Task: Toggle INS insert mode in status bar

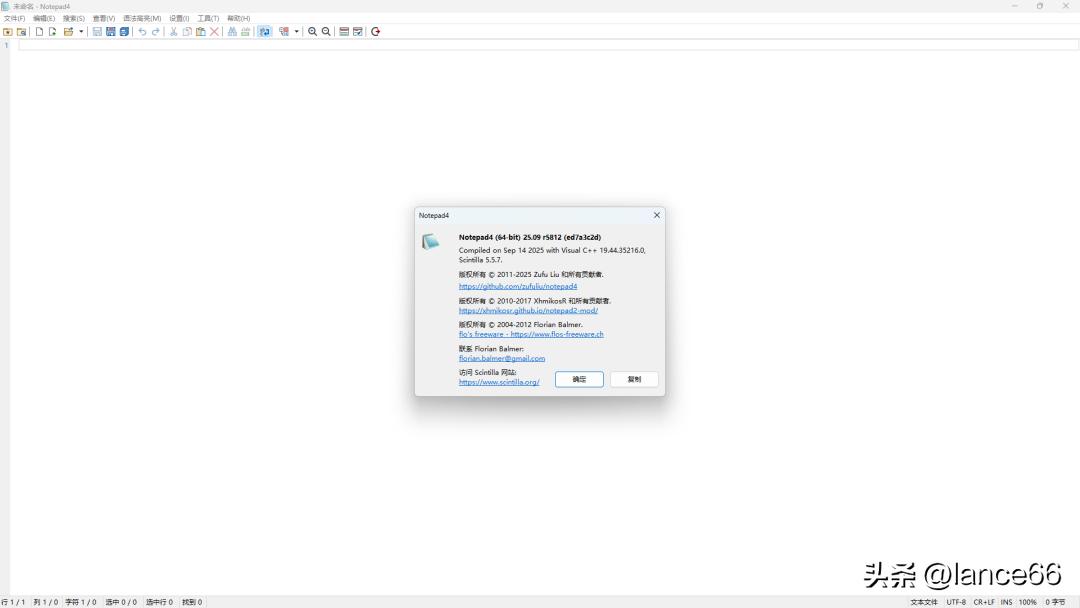Action: 1006,602
